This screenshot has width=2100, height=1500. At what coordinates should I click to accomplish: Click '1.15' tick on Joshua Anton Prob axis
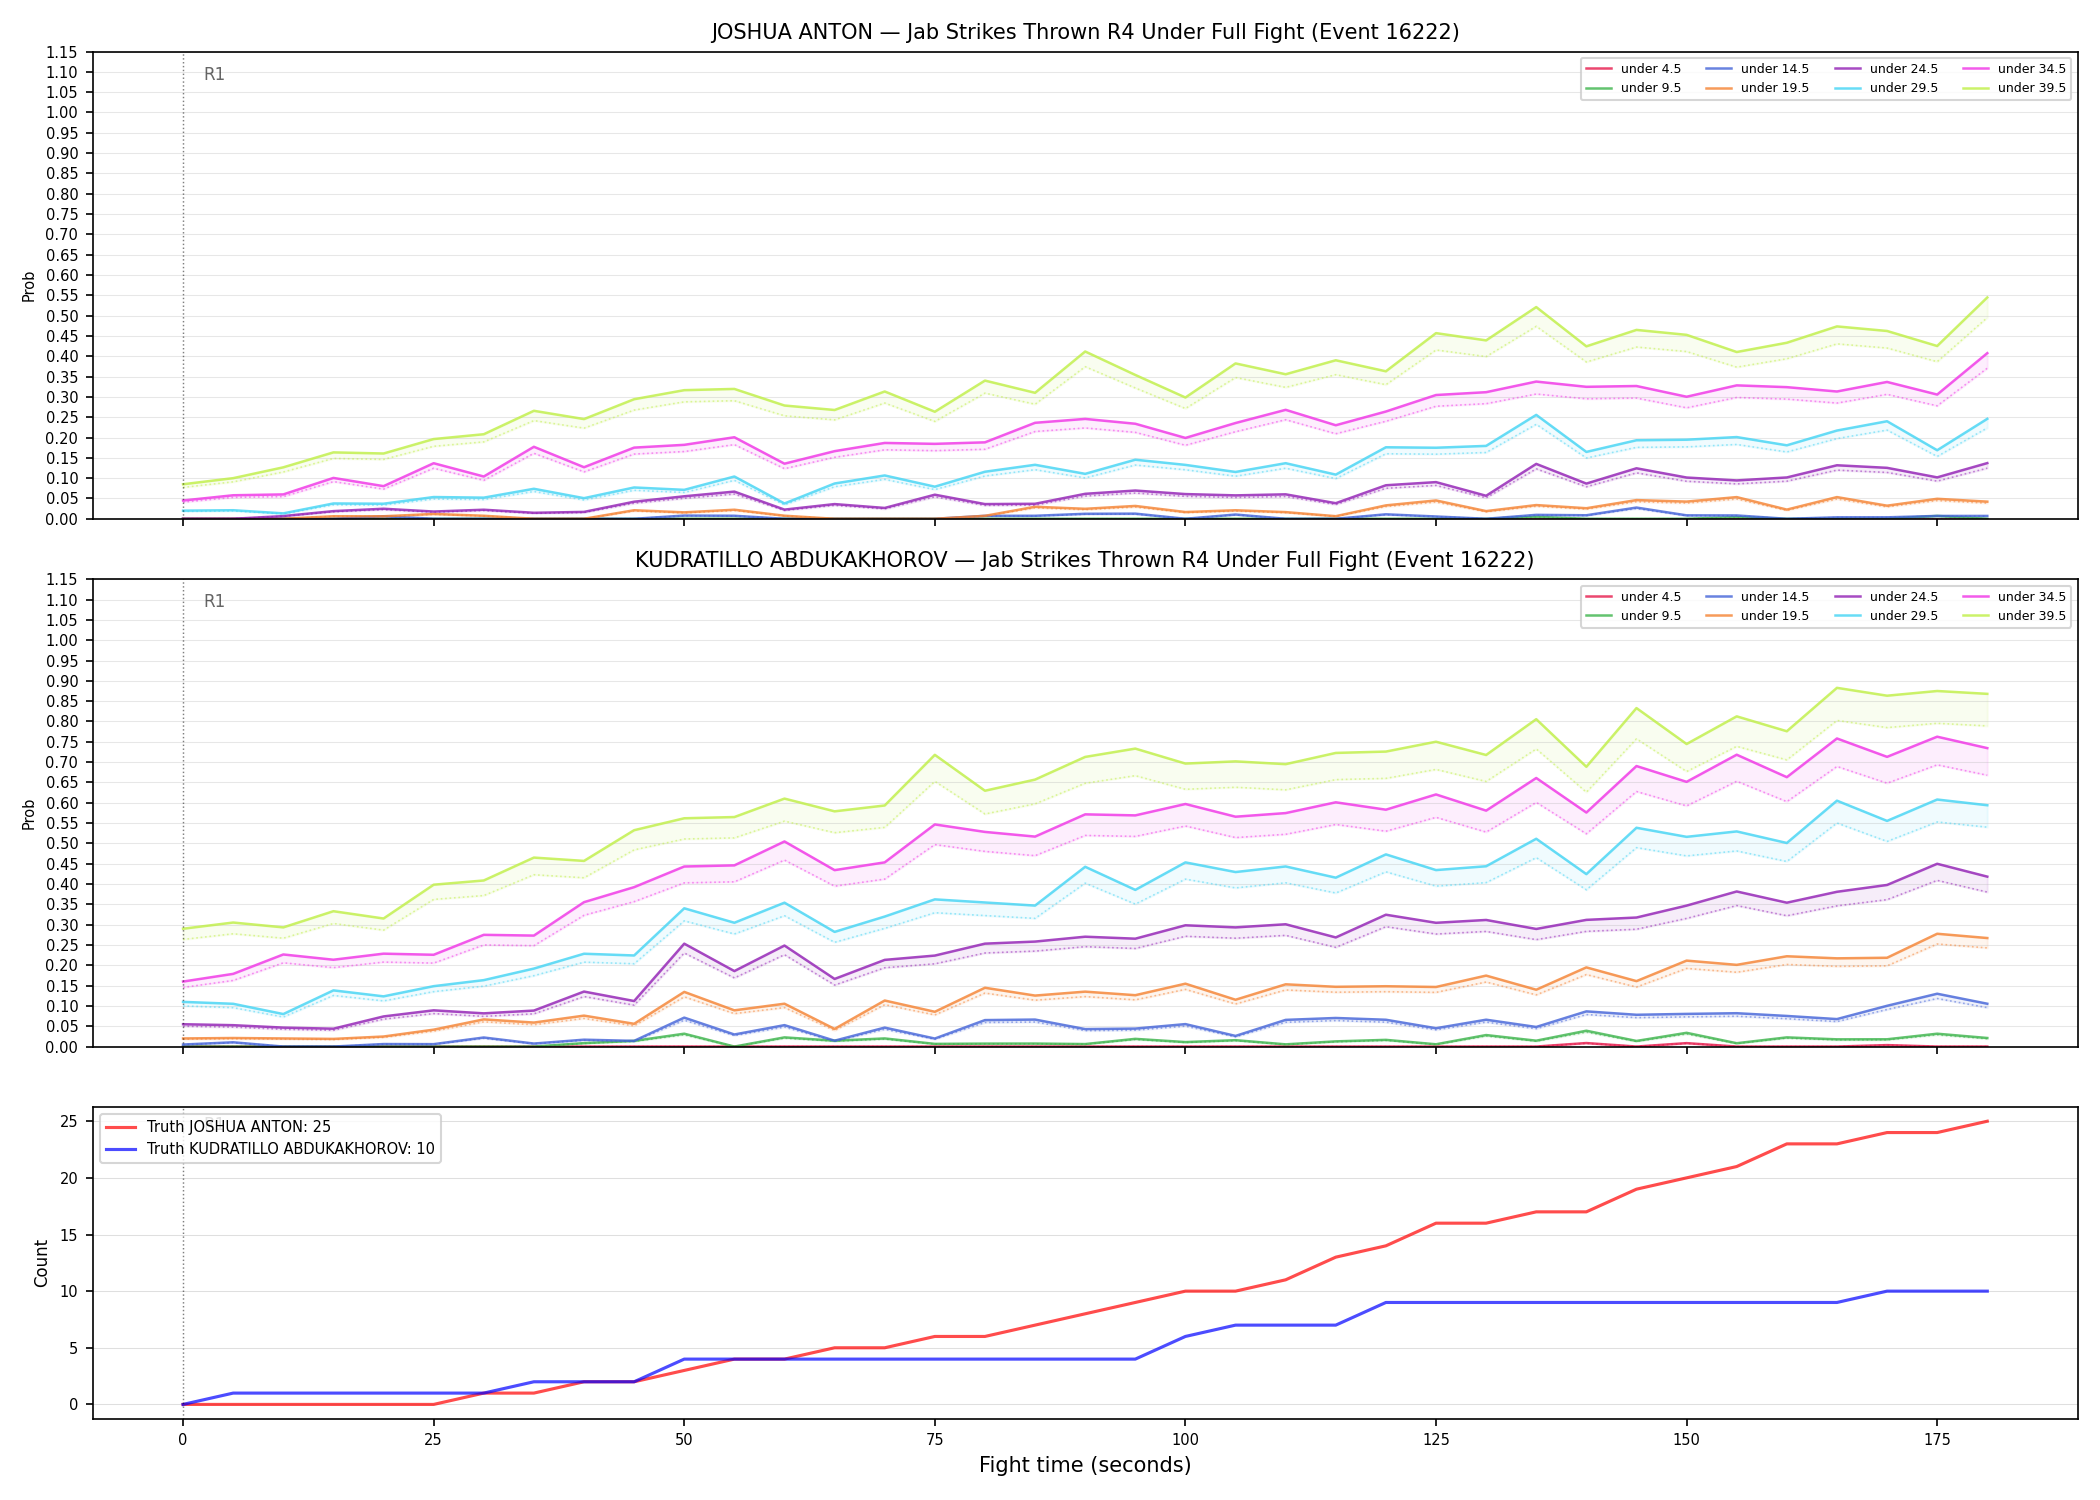[x=62, y=52]
